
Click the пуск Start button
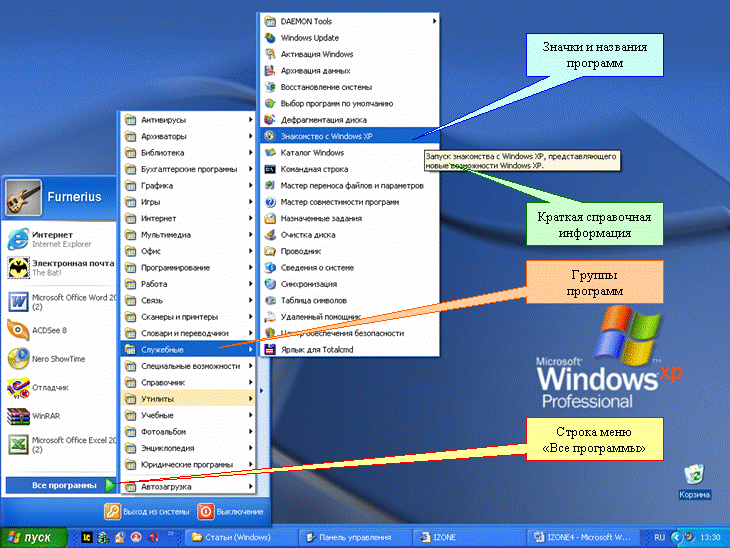click(33, 537)
